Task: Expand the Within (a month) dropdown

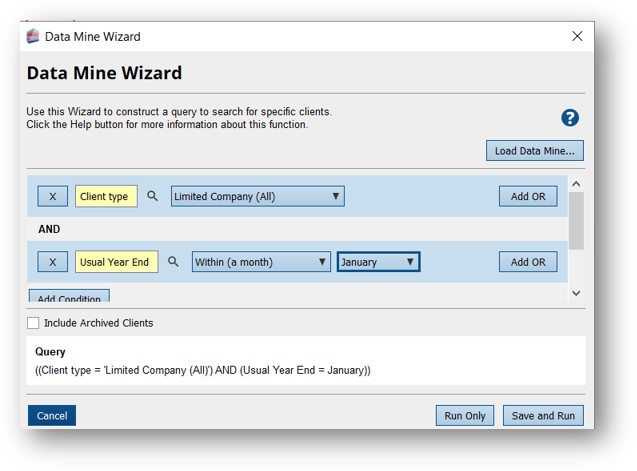Action: pos(261,262)
